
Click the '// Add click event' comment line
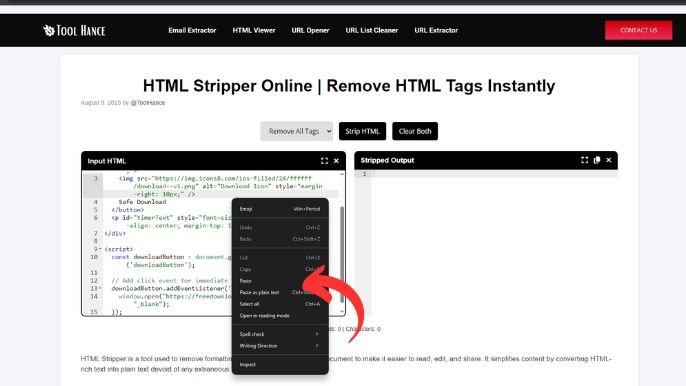170,281
